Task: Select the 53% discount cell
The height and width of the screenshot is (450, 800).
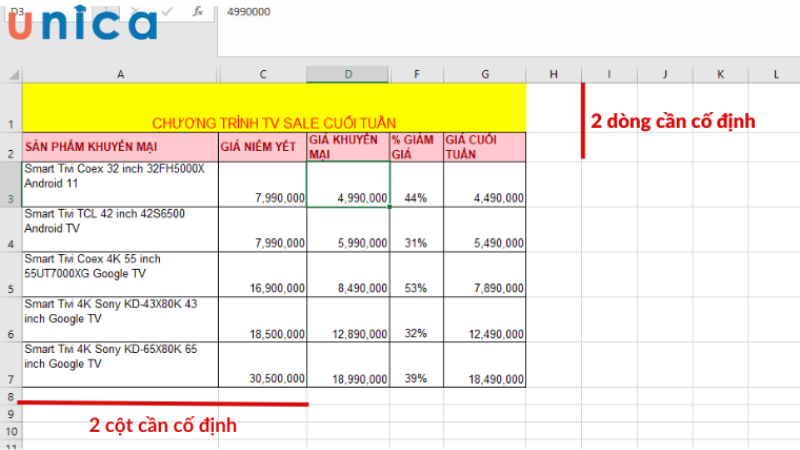Action: (x=417, y=274)
